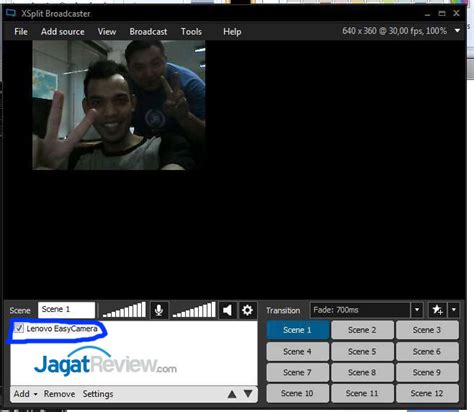Switch to Scene 2
Image resolution: width=474 pixels, height=412 pixels.
[x=362, y=330]
